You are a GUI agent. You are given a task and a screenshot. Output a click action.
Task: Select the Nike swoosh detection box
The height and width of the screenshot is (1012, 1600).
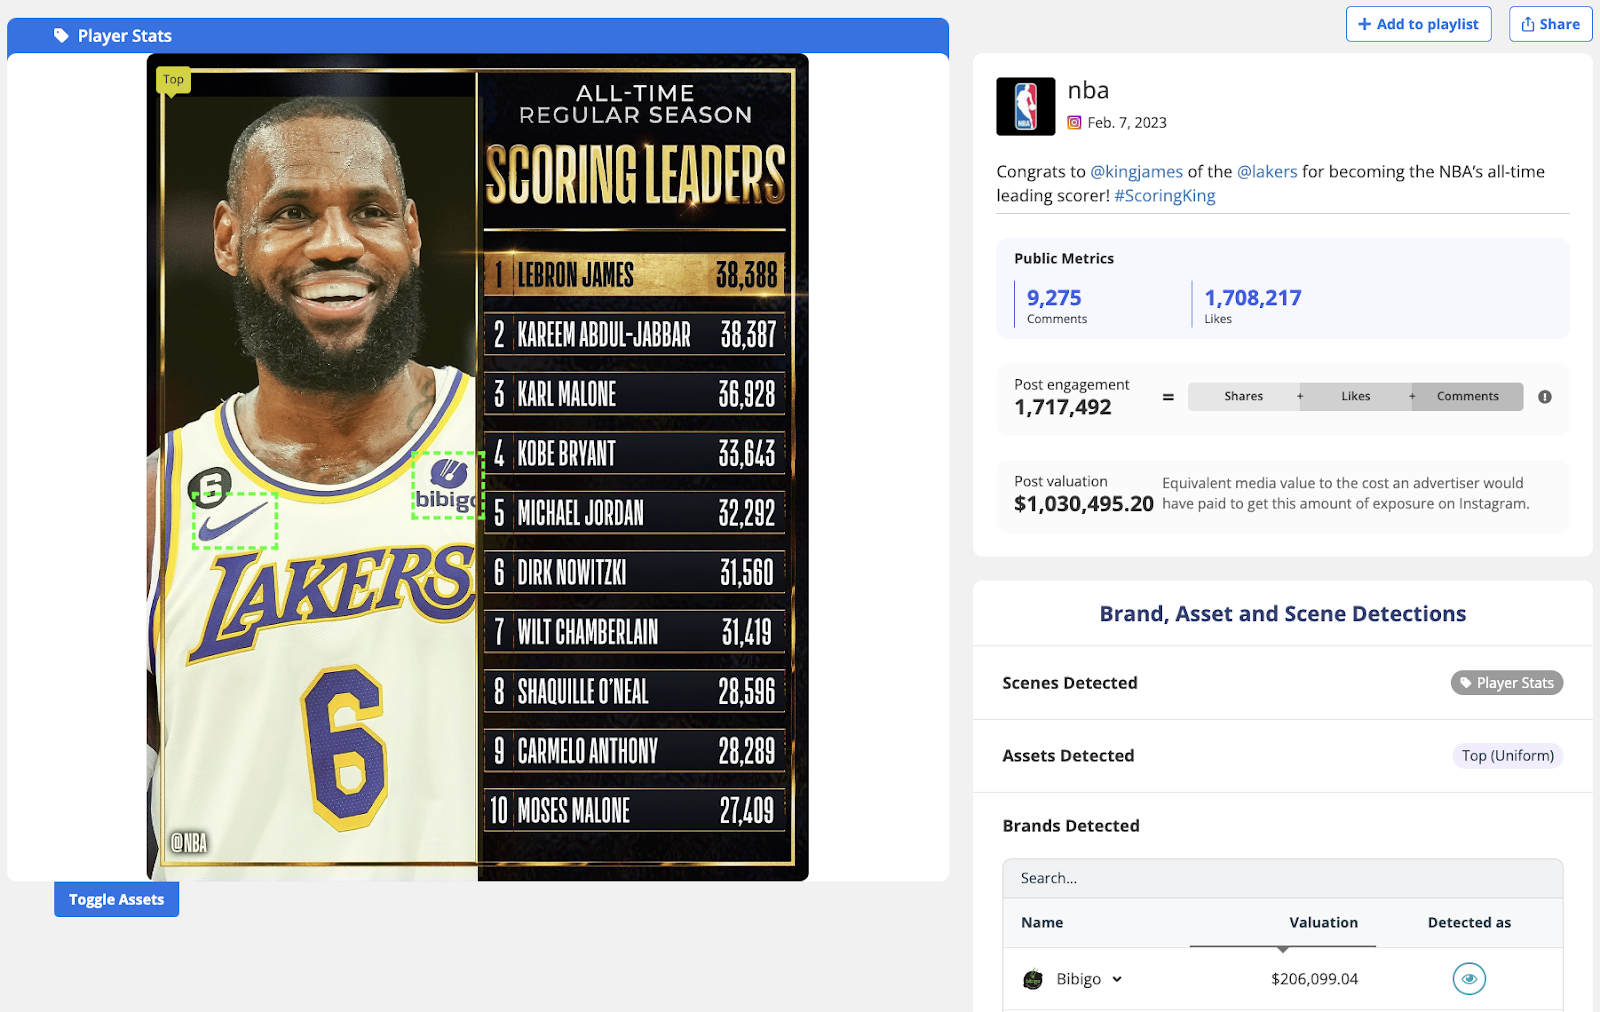pyautogui.click(x=235, y=521)
